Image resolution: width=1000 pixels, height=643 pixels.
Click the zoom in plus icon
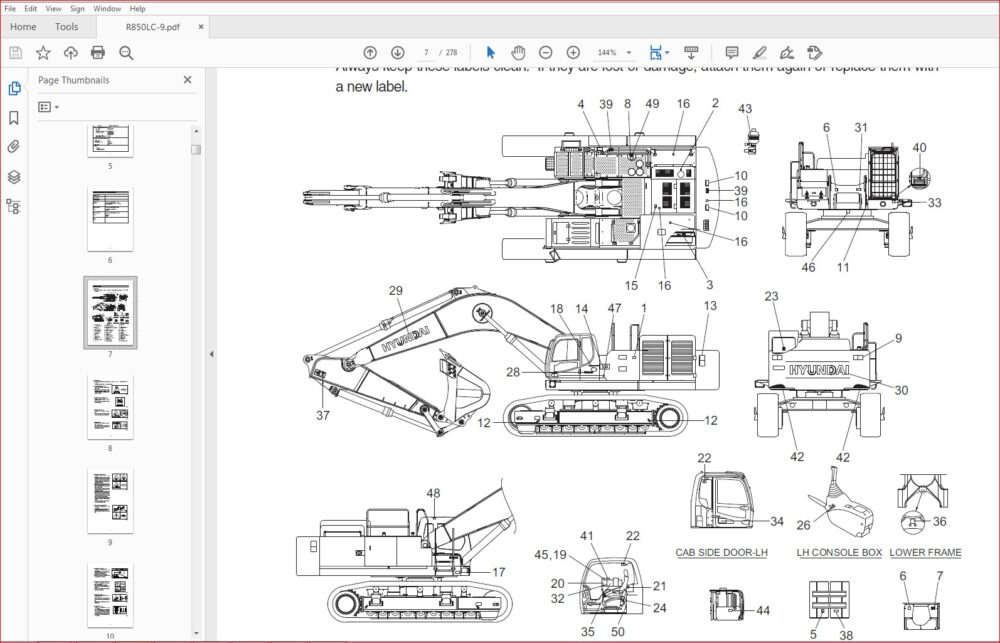573,52
